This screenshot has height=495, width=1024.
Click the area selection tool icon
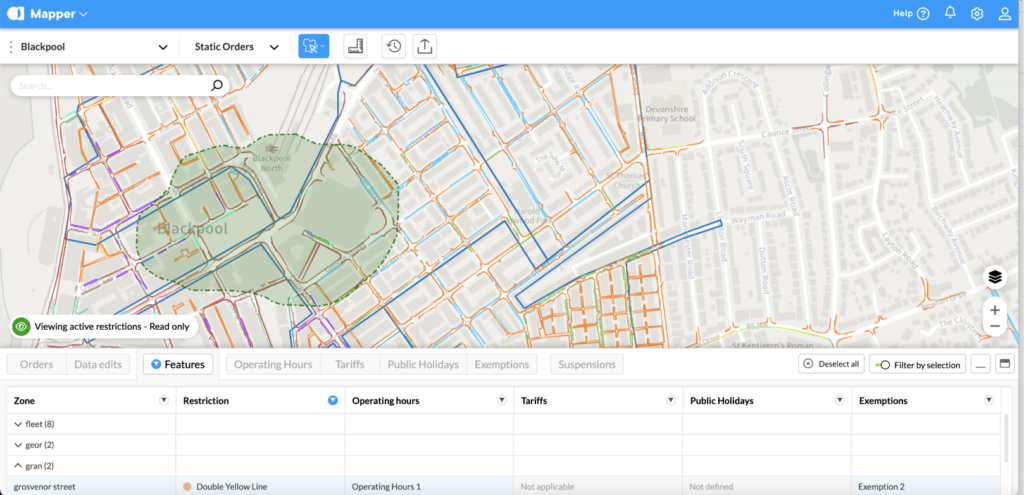tap(313, 47)
